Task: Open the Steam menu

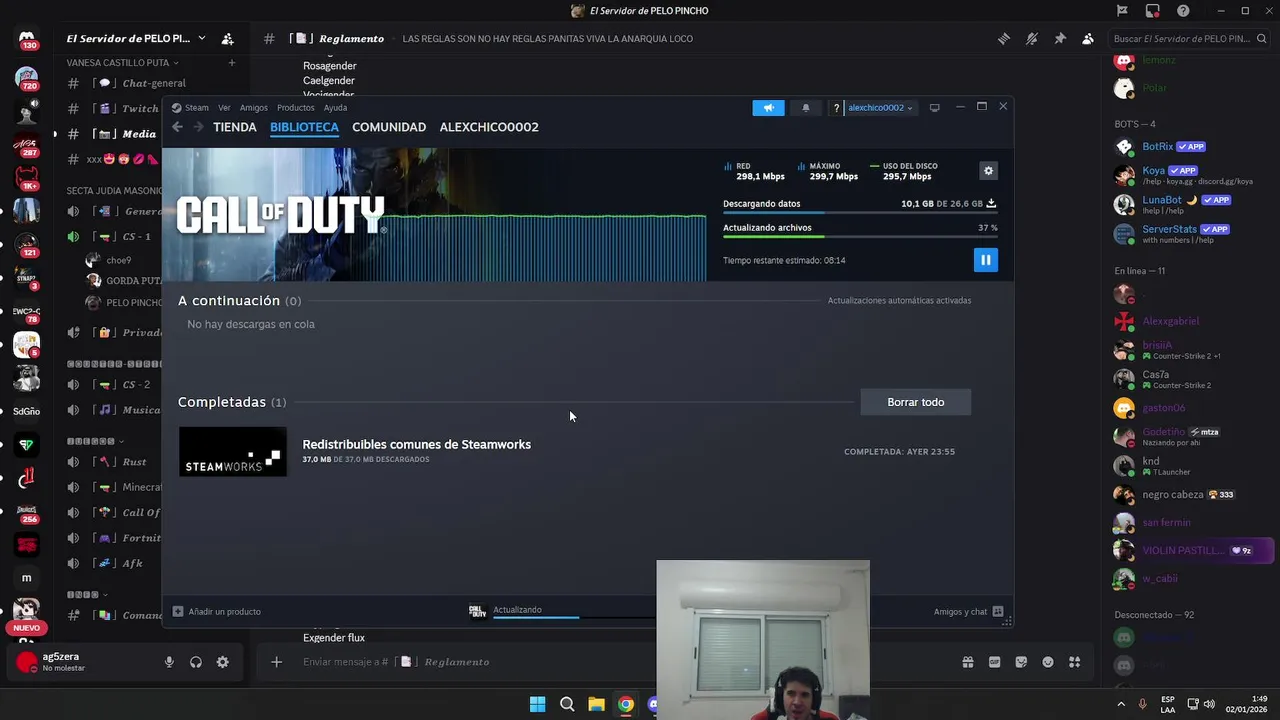Action: click(x=191, y=108)
